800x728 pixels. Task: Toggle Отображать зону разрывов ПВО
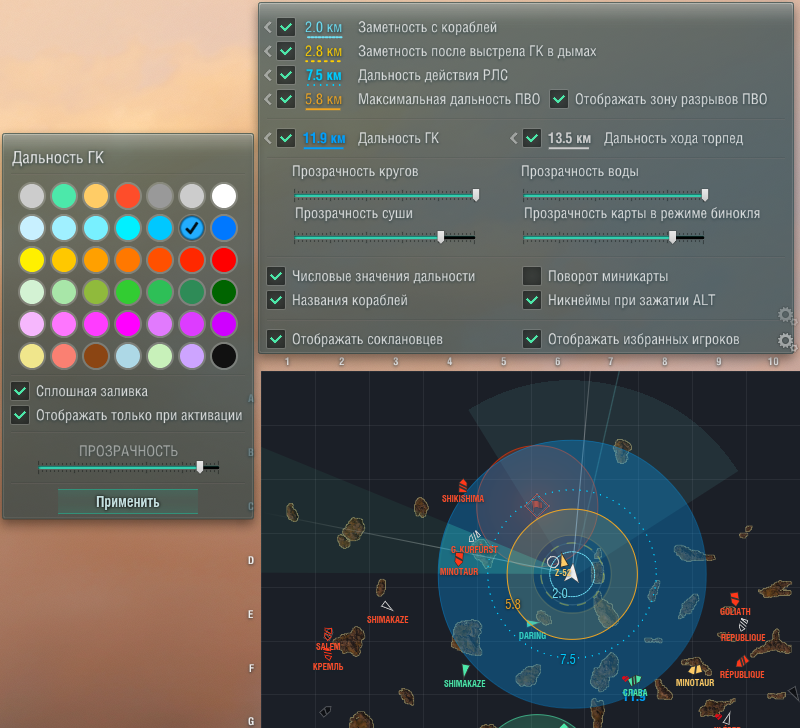pyautogui.click(x=559, y=99)
